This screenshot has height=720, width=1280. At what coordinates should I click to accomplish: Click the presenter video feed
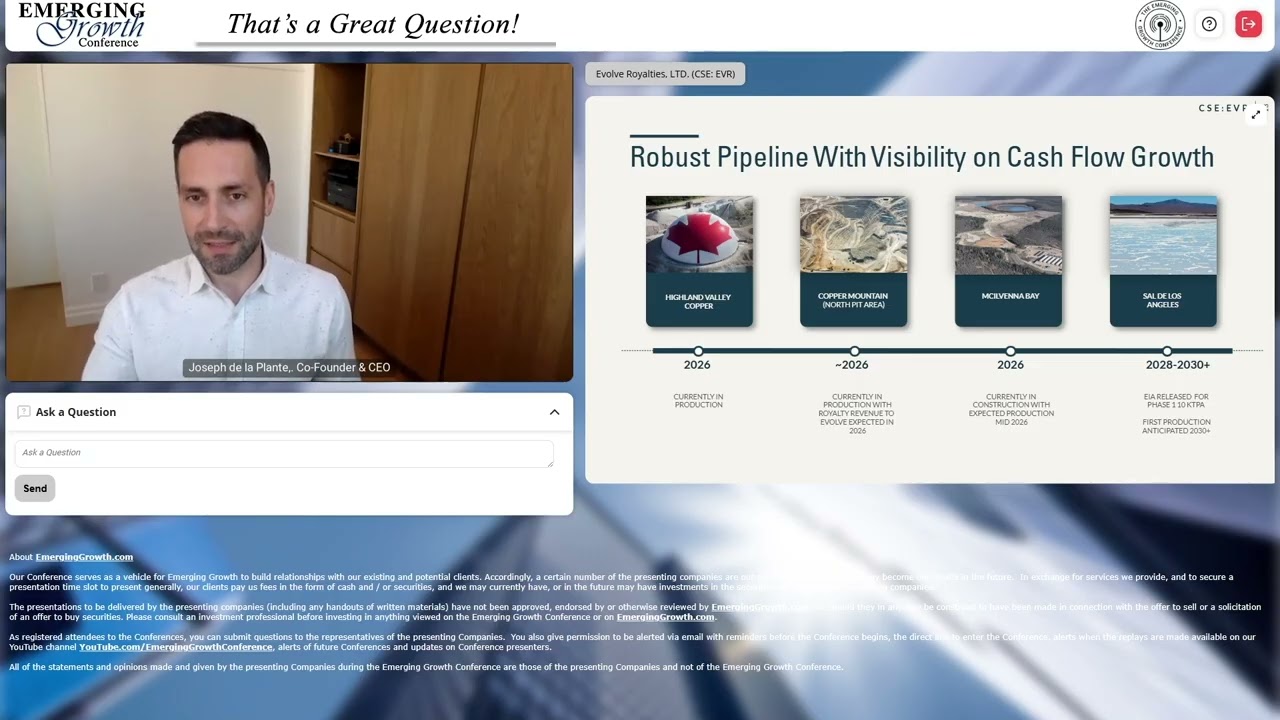289,222
